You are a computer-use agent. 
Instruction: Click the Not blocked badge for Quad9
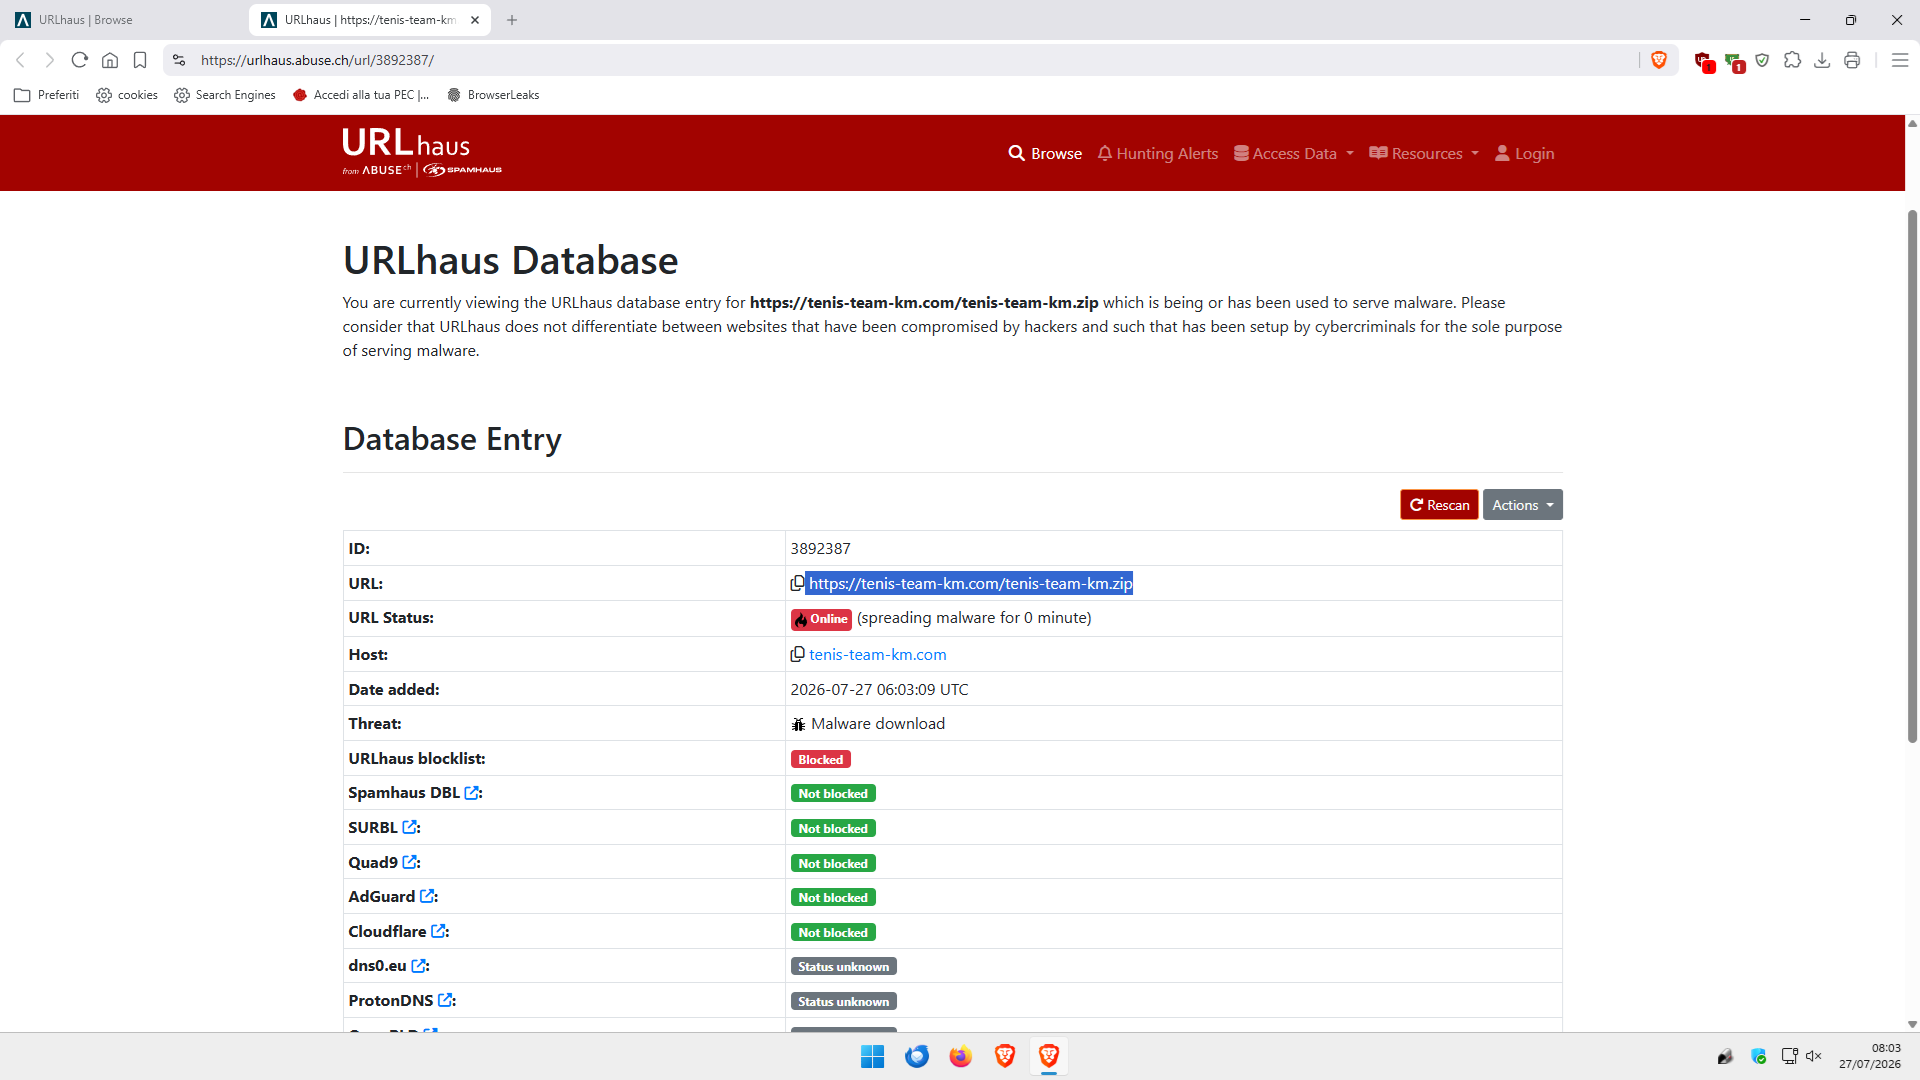(833, 863)
